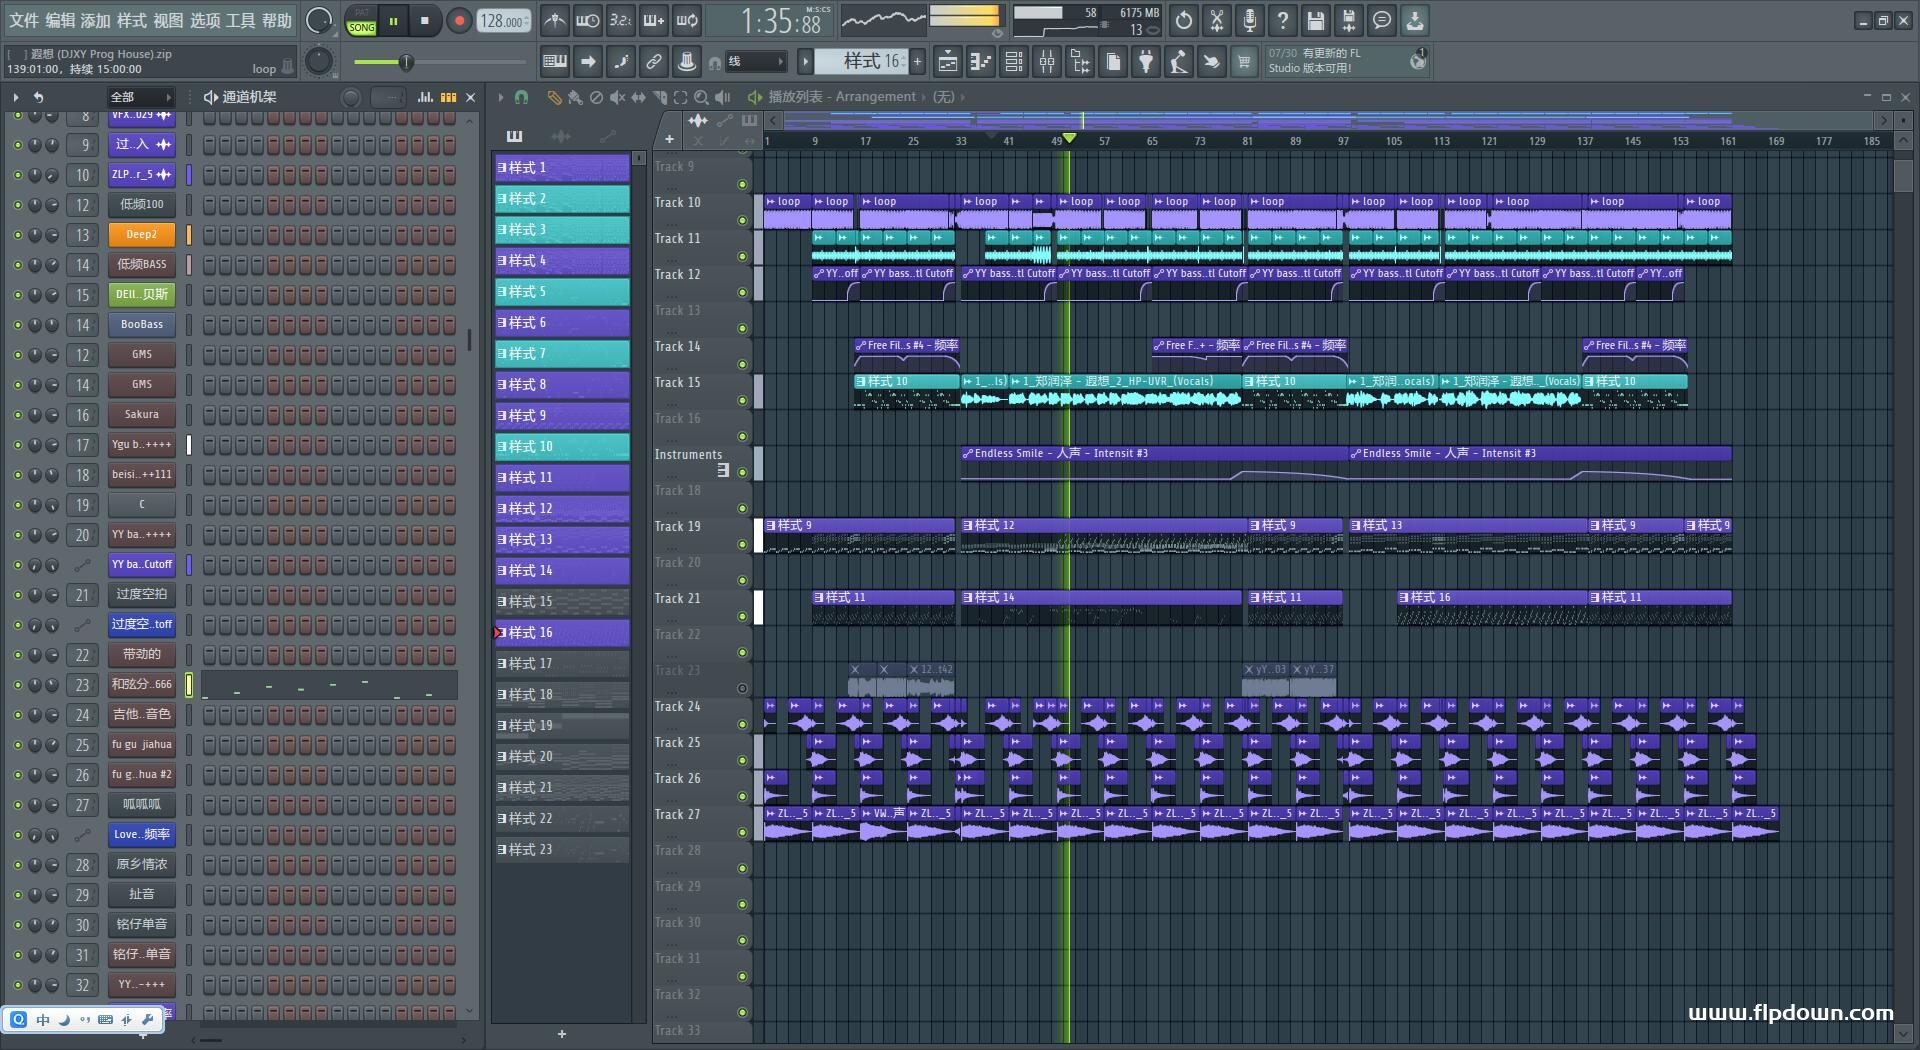
Task: Click the save project floppy icon
Action: (1315, 20)
